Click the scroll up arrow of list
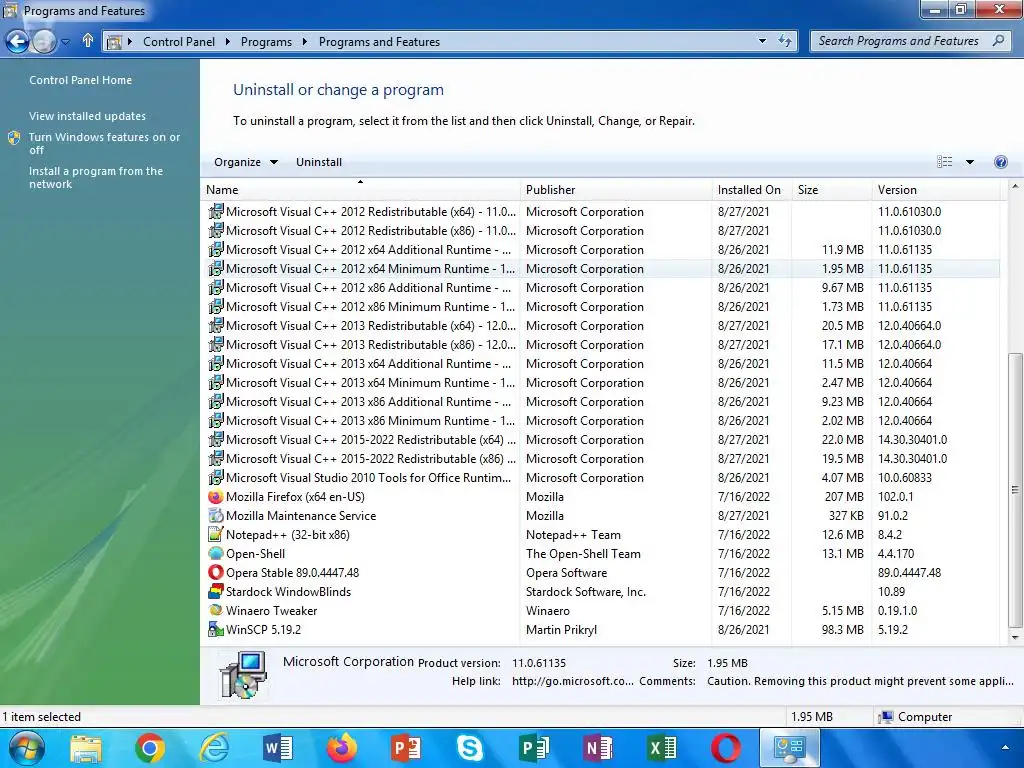Viewport: 1024px width, 768px height. (x=1015, y=187)
